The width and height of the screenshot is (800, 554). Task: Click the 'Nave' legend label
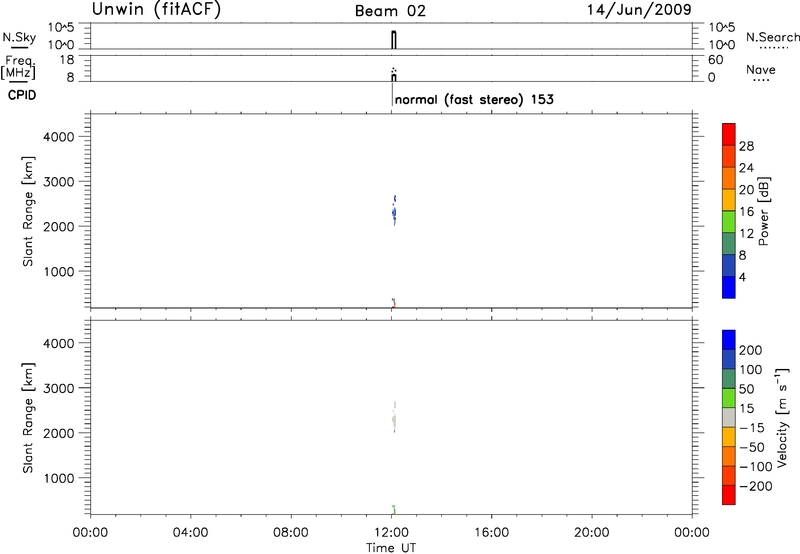pyautogui.click(x=761, y=70)
